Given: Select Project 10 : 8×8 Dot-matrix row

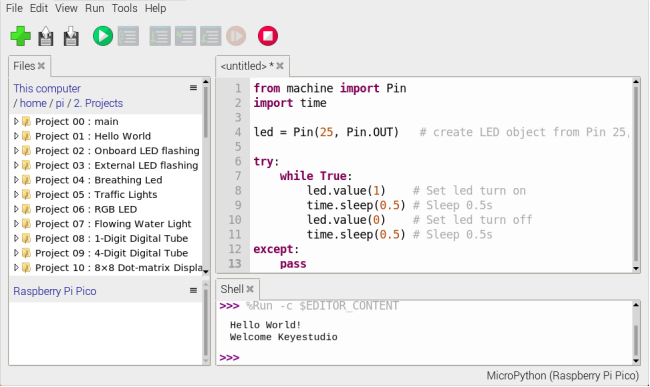Looking at the screenshot, I should pyautogui.click(x=106, y=268).
